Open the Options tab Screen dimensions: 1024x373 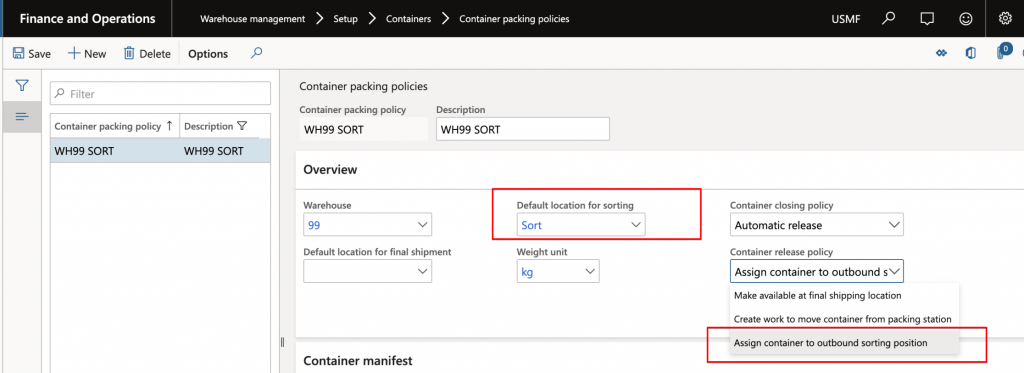(x=208, y=54)
